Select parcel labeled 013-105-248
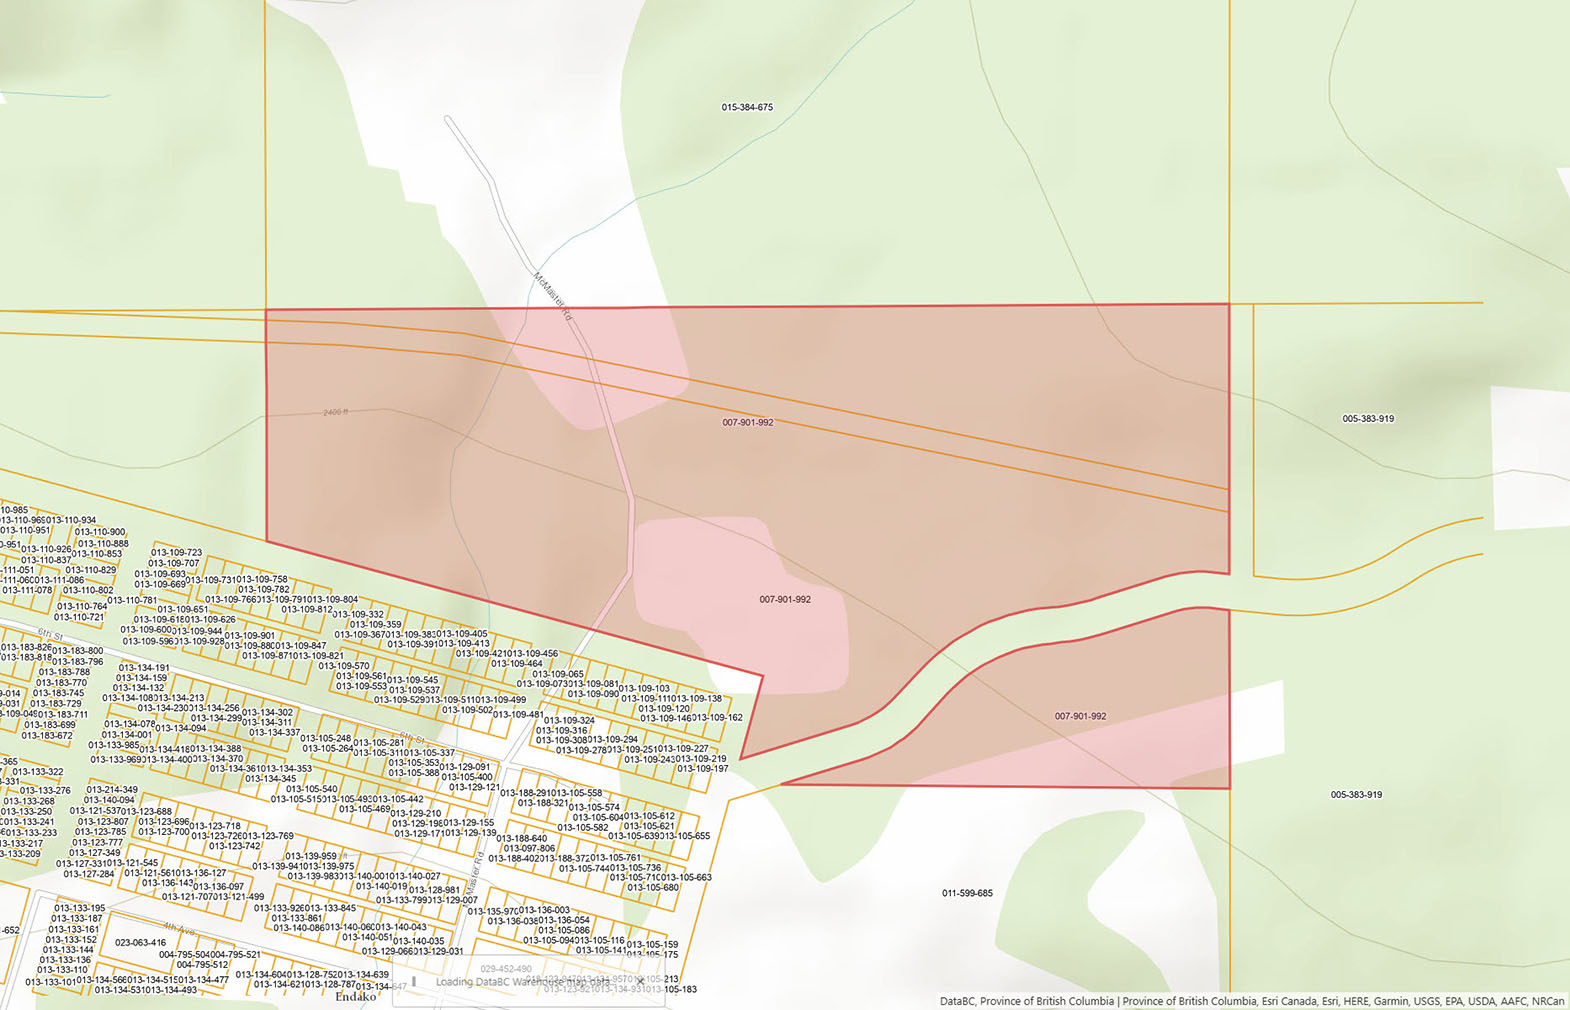Image resolution: width=1570 pixels, height=1010 pixels. tap(326, 738)
